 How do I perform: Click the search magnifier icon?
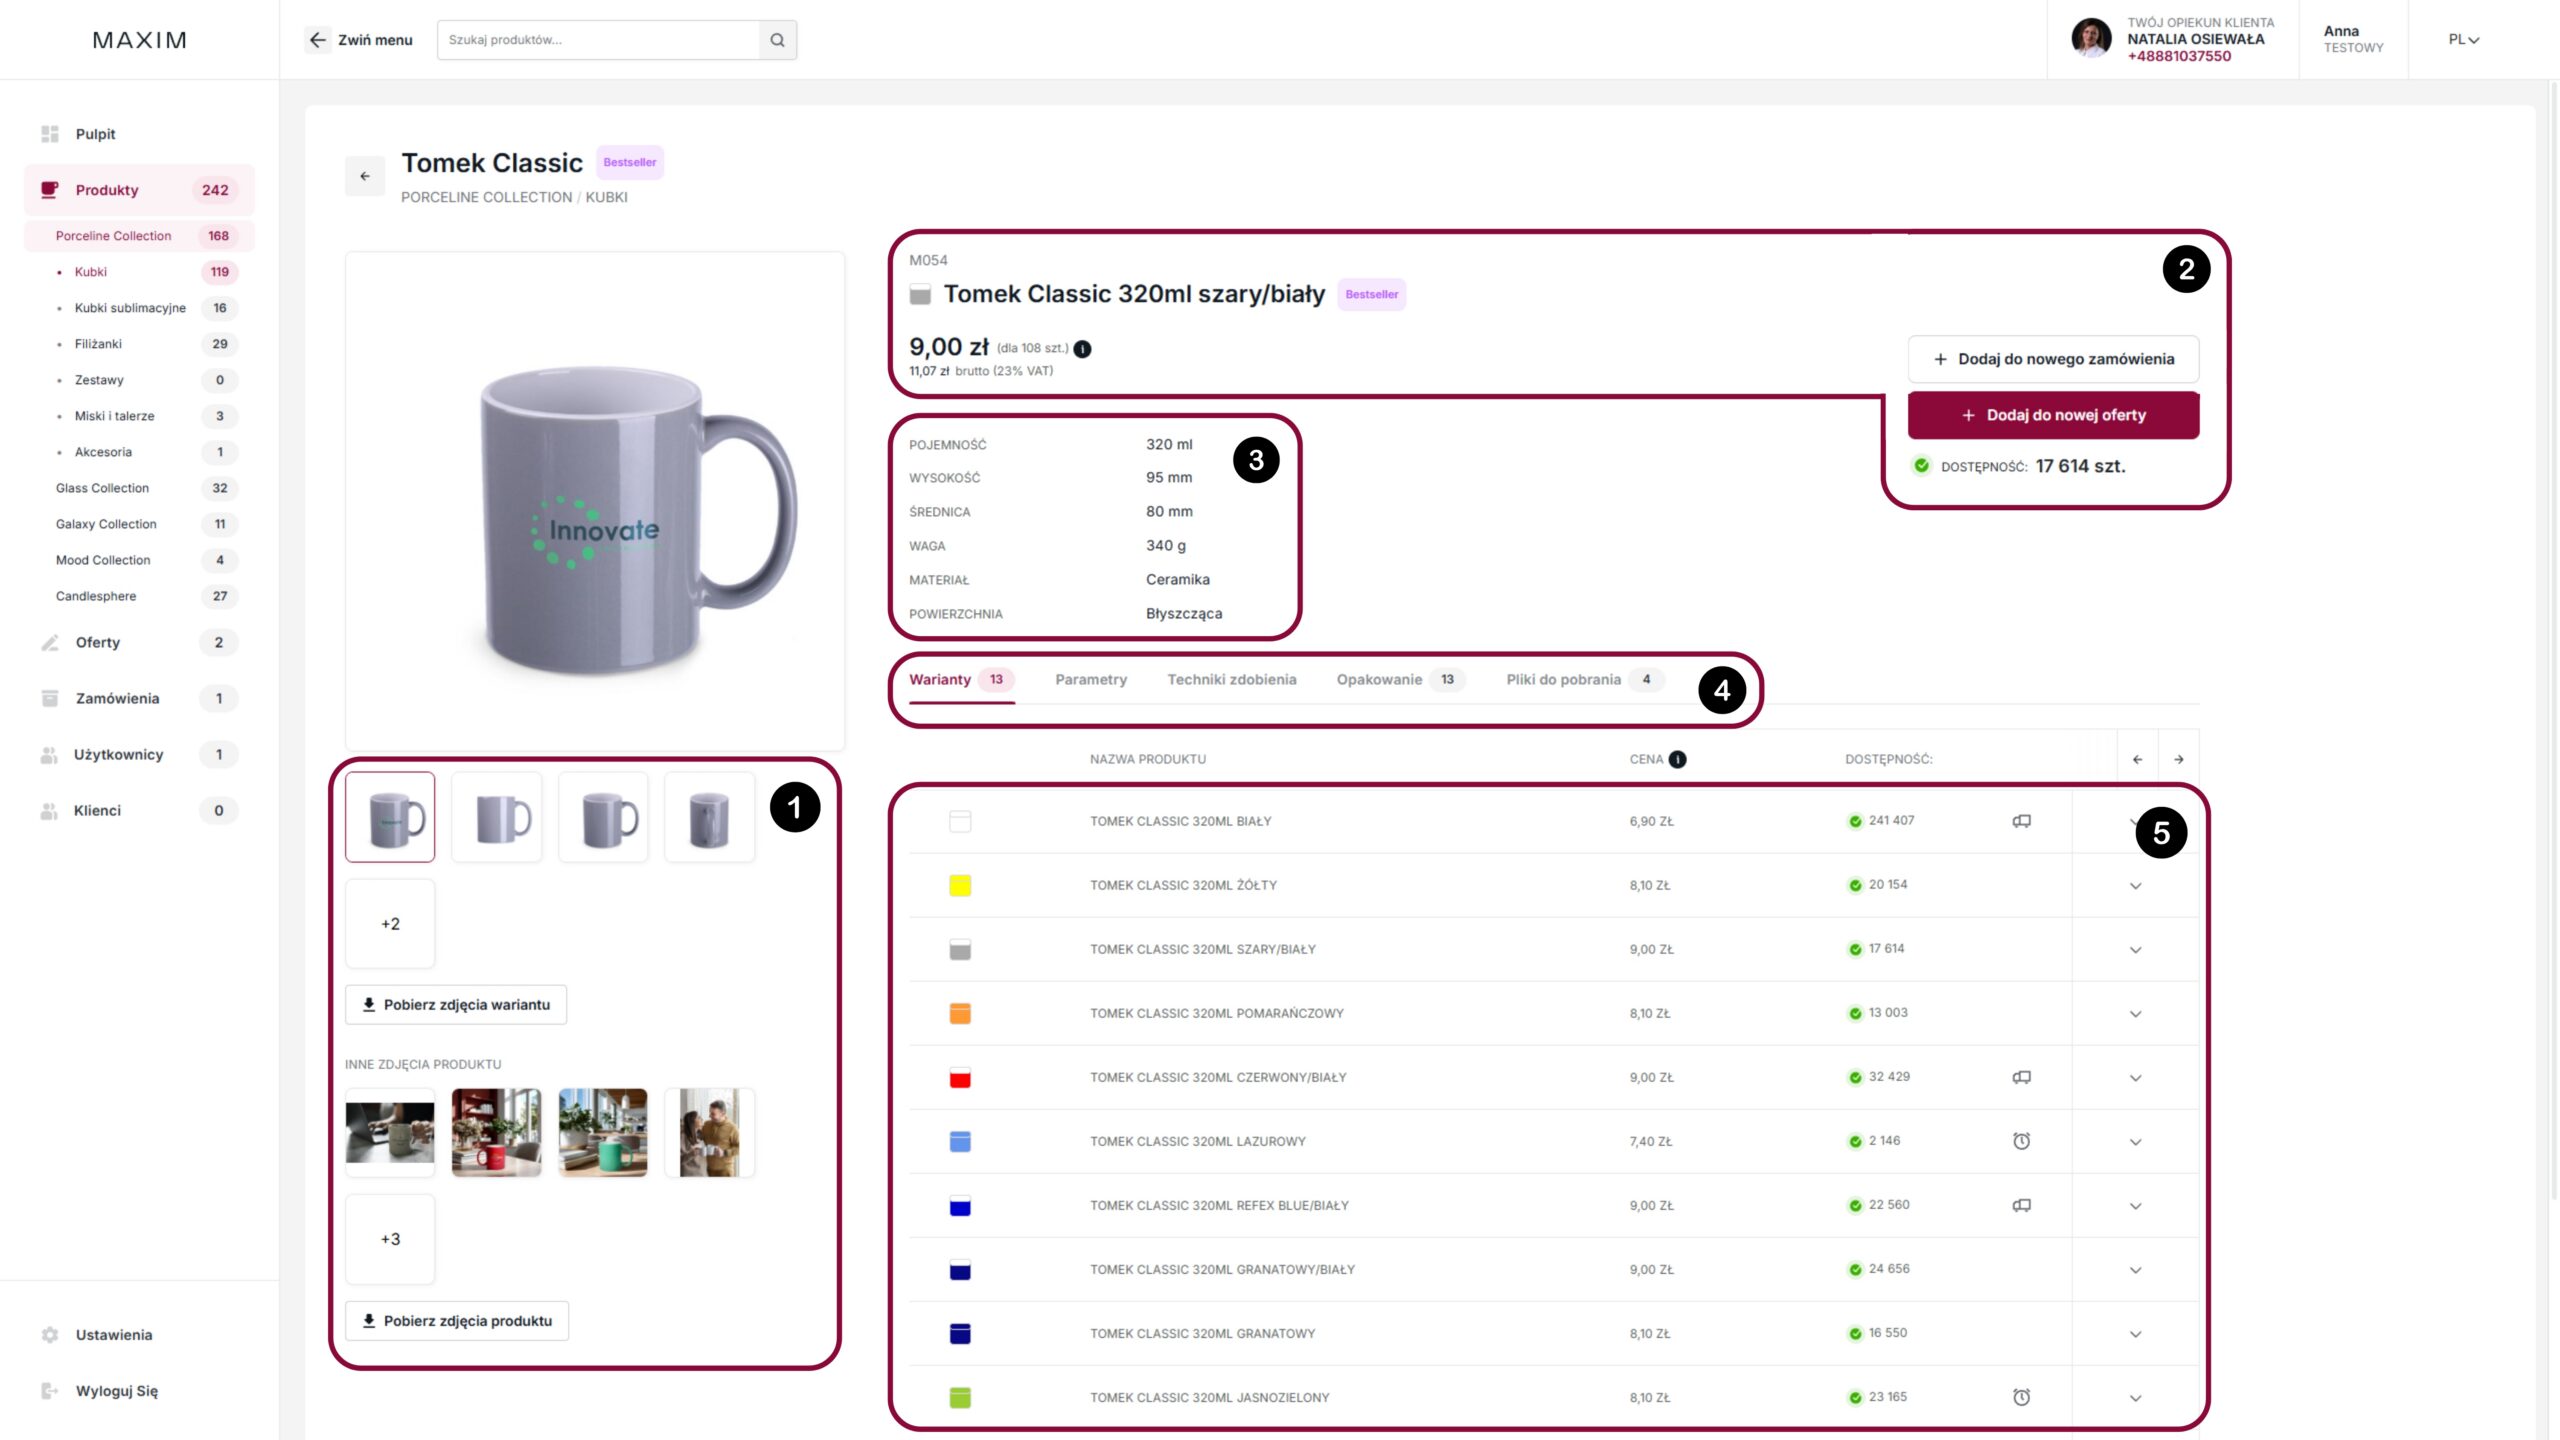(x=777, y=40)
